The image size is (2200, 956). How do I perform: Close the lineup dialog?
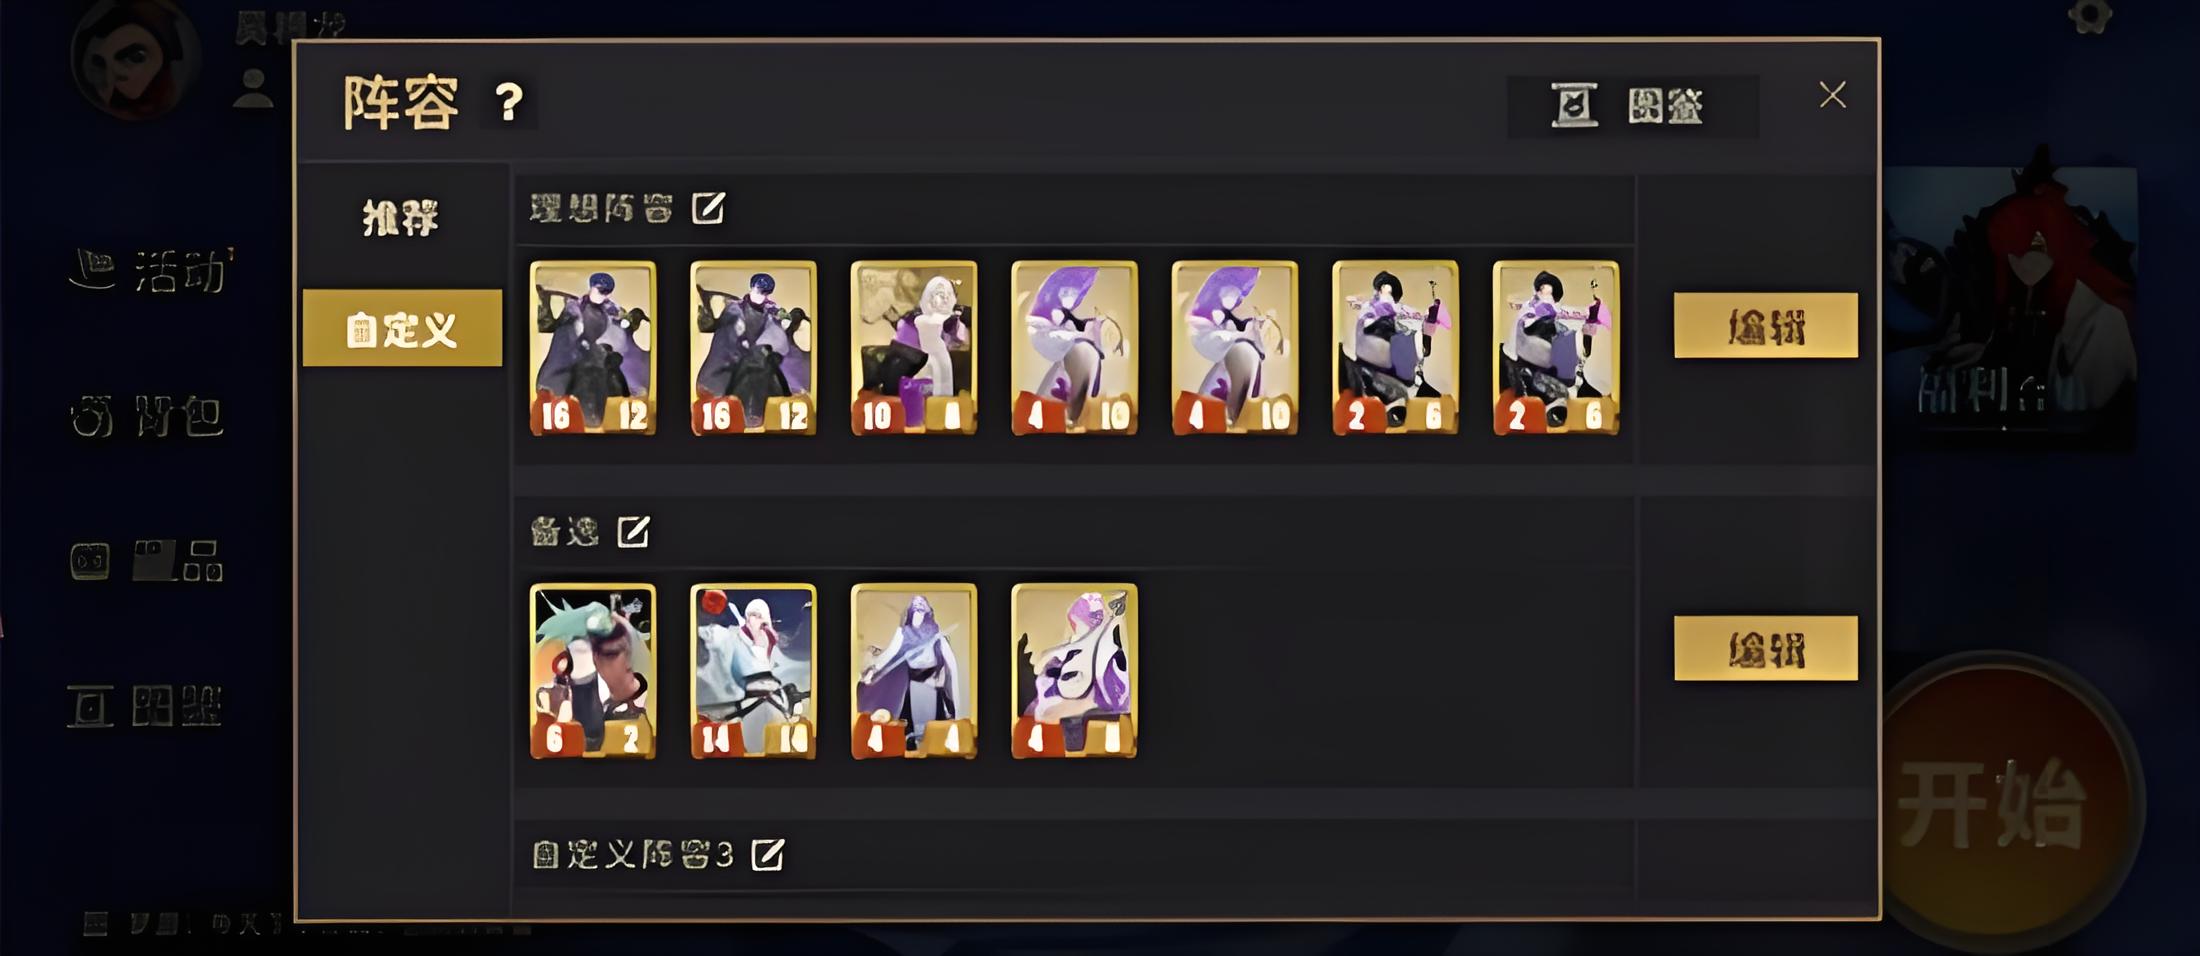pyautogui.click(x=1832, y=95)
